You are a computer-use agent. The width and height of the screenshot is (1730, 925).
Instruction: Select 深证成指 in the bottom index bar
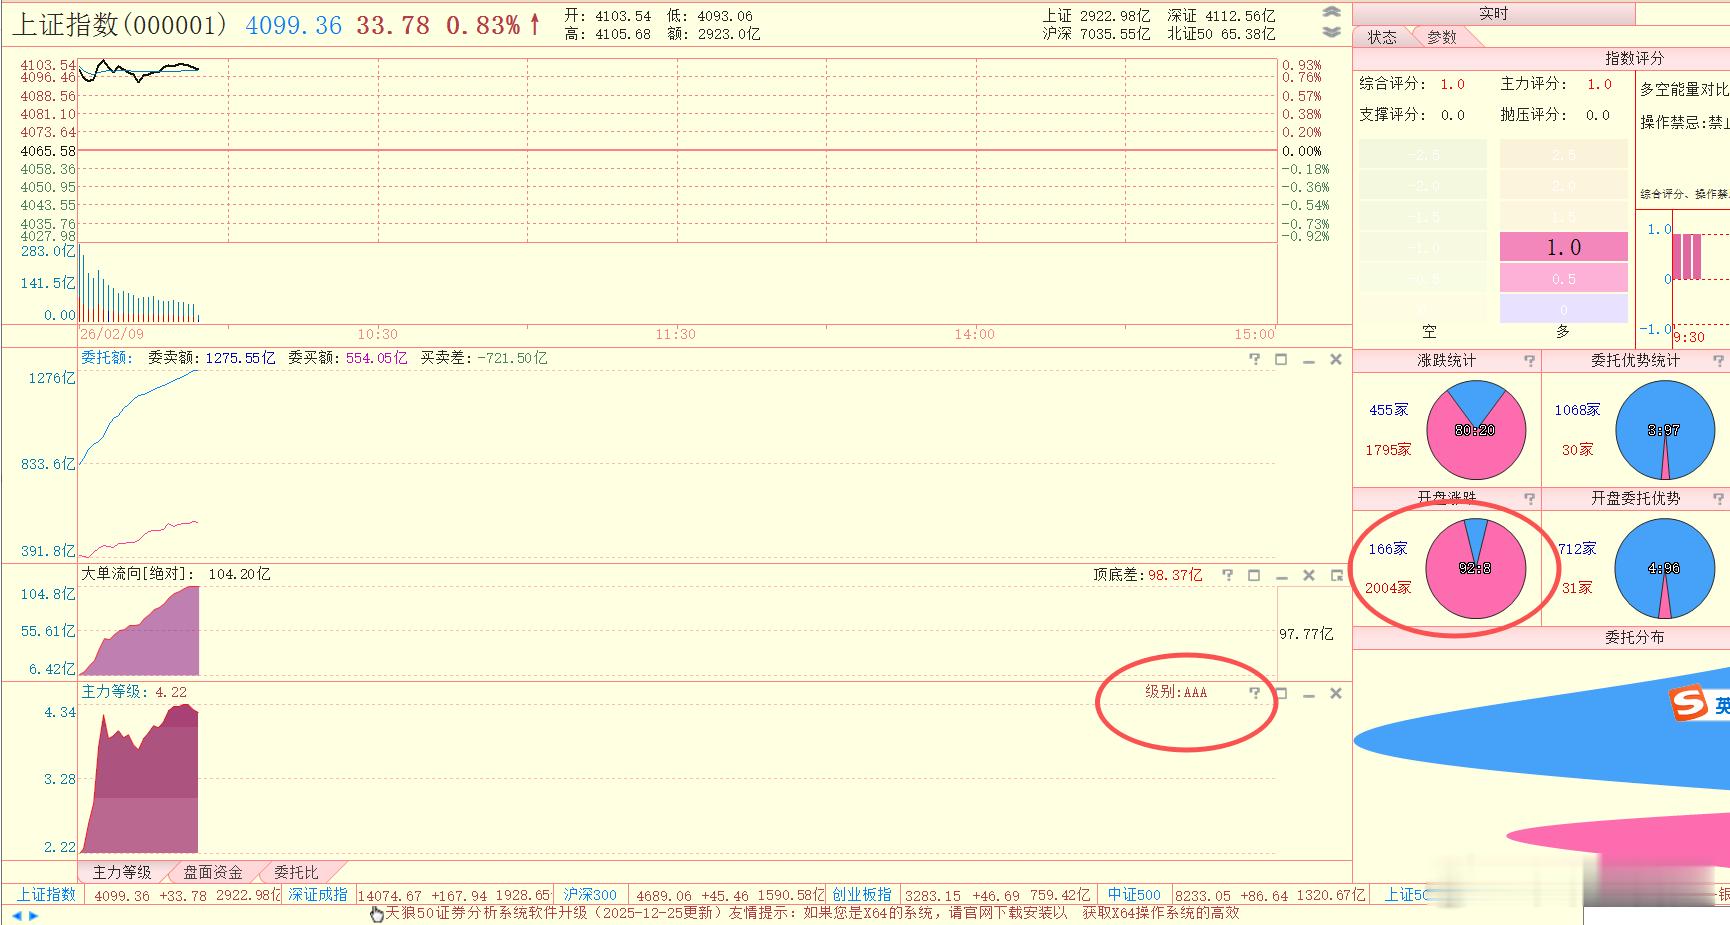tap(318, 895)
